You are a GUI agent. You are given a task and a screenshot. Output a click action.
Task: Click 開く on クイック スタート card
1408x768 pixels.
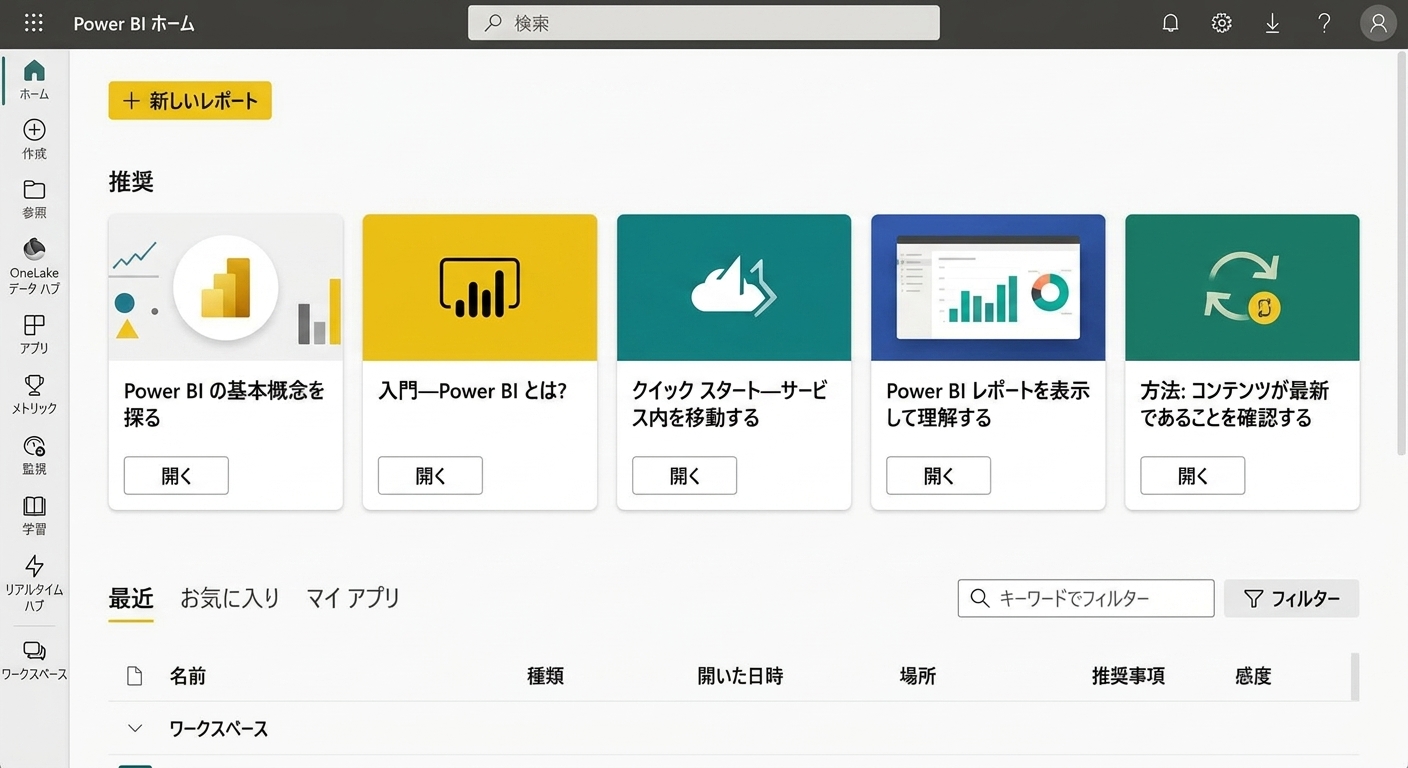[x=684, y=476]
